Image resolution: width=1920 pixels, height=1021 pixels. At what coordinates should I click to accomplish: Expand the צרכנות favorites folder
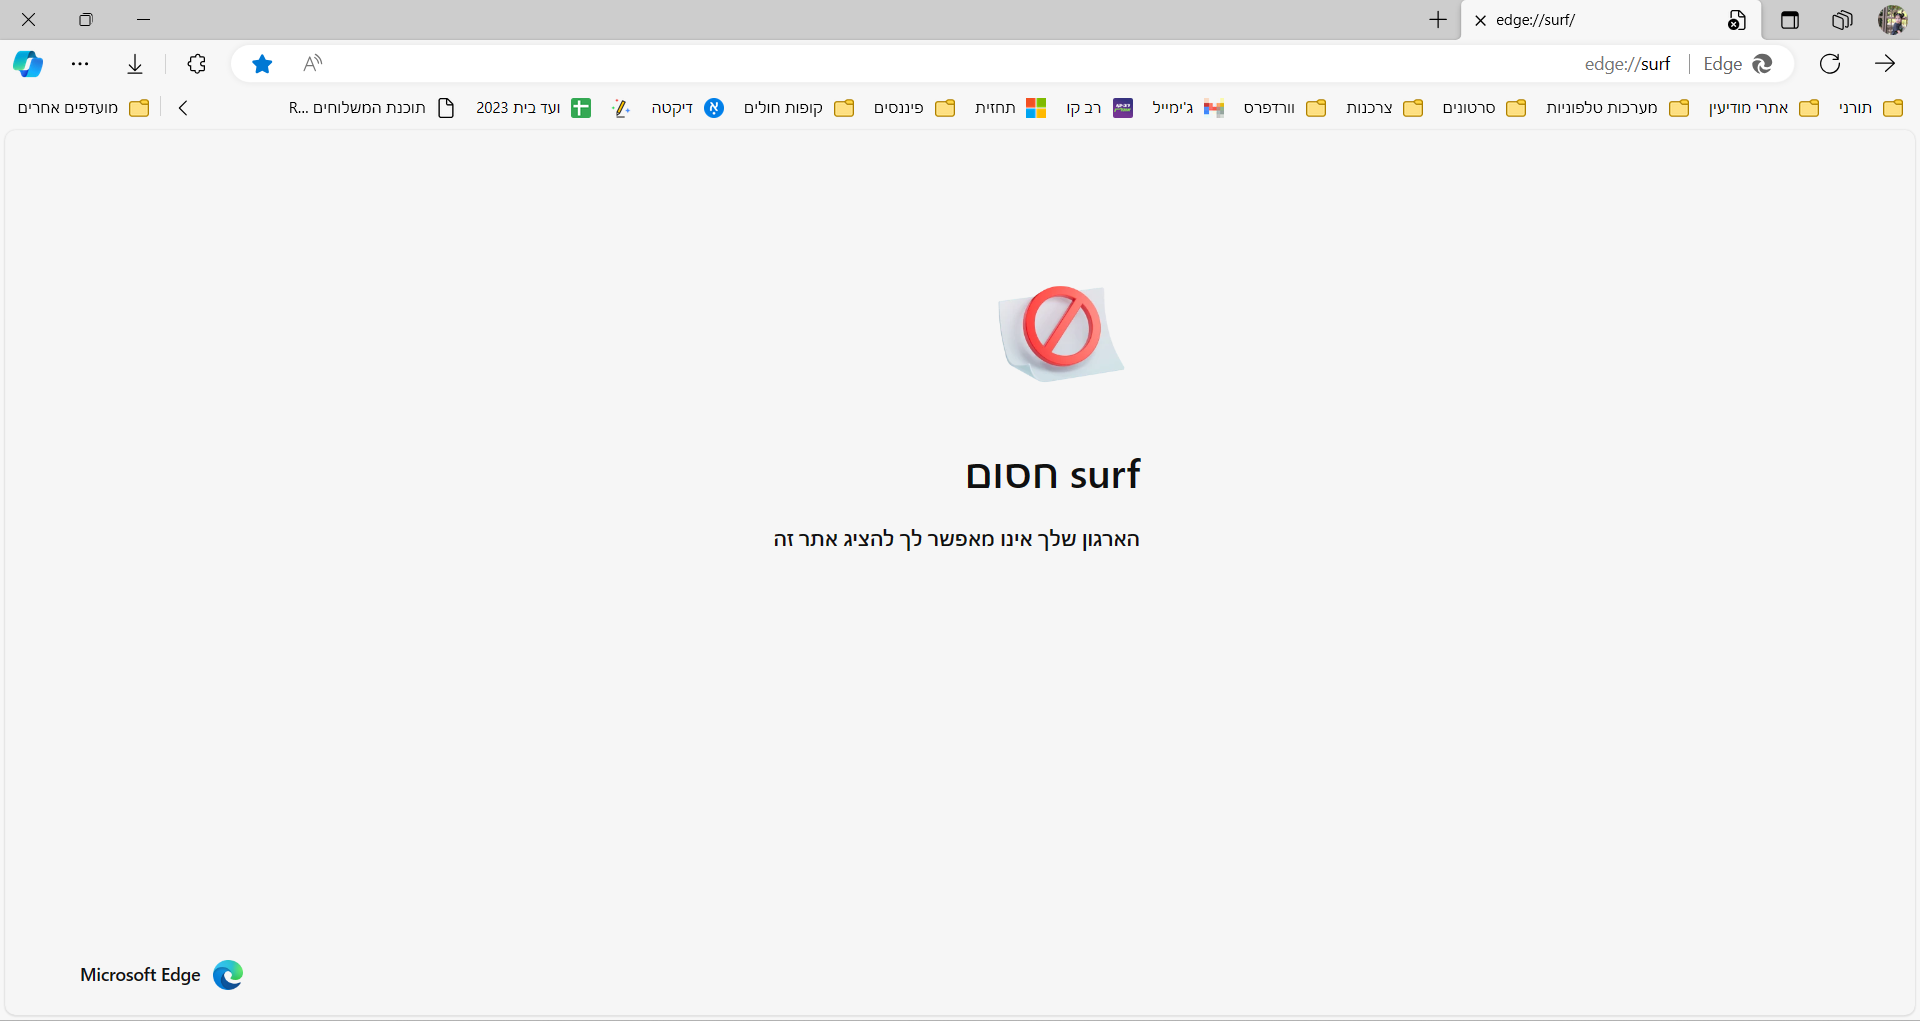[1384, 108]
